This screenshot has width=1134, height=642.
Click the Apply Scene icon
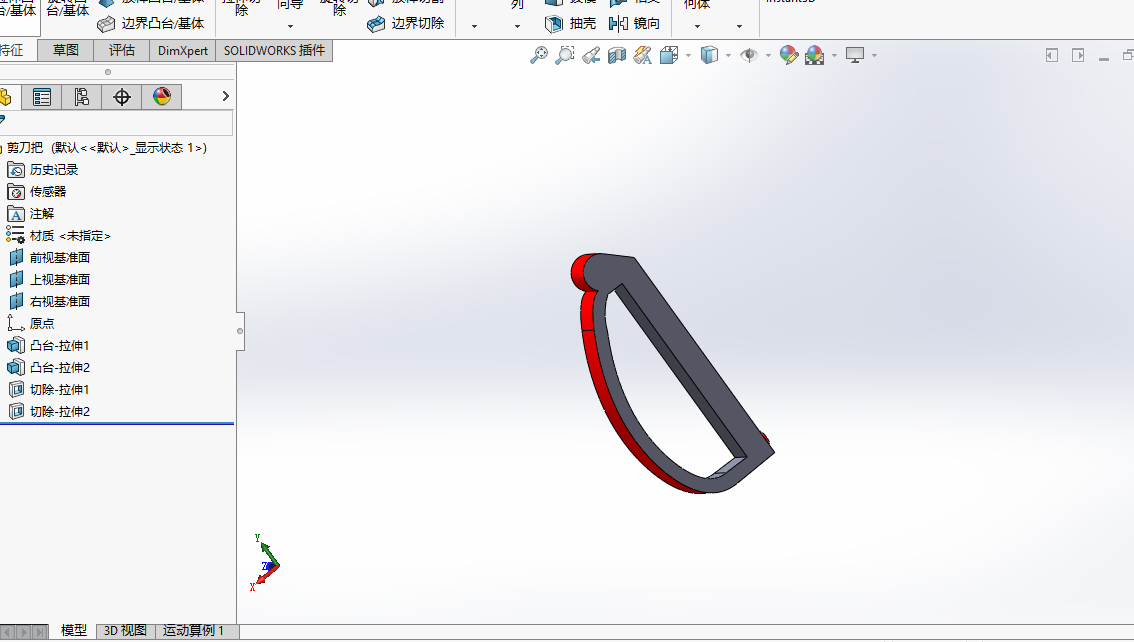coord(814,55)
